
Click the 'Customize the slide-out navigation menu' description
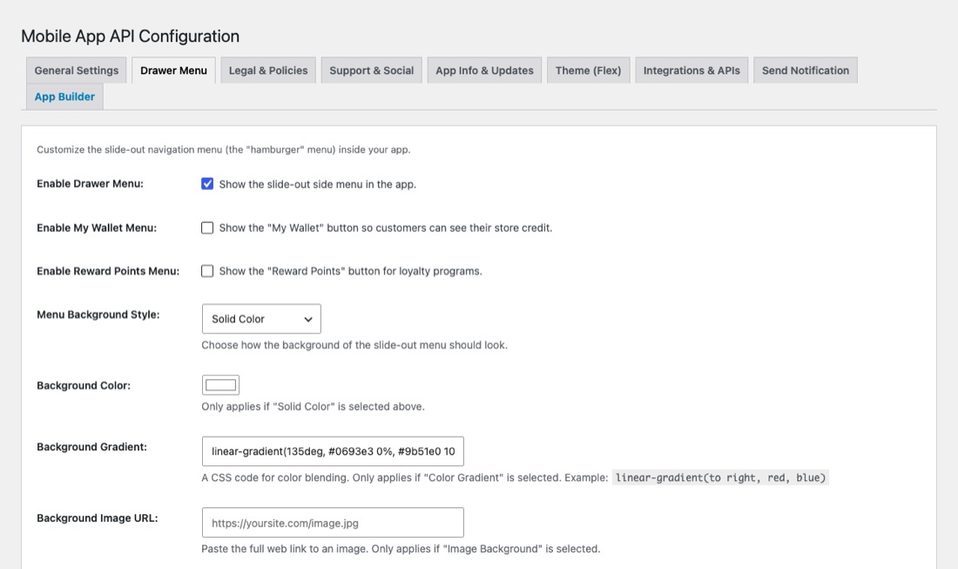click(224, 150)
